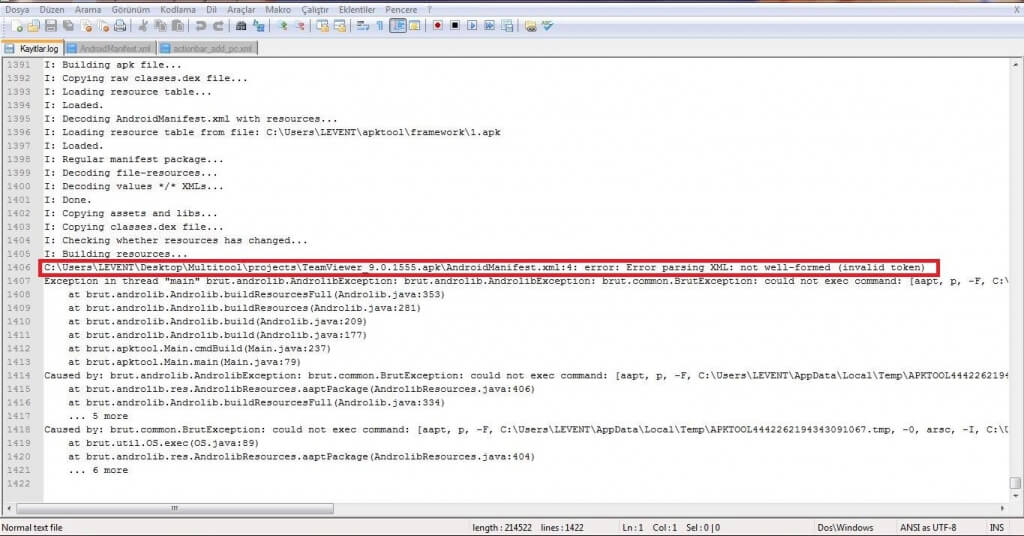
Task: Start macro recording with red dot icon
Action: [438, 25]
